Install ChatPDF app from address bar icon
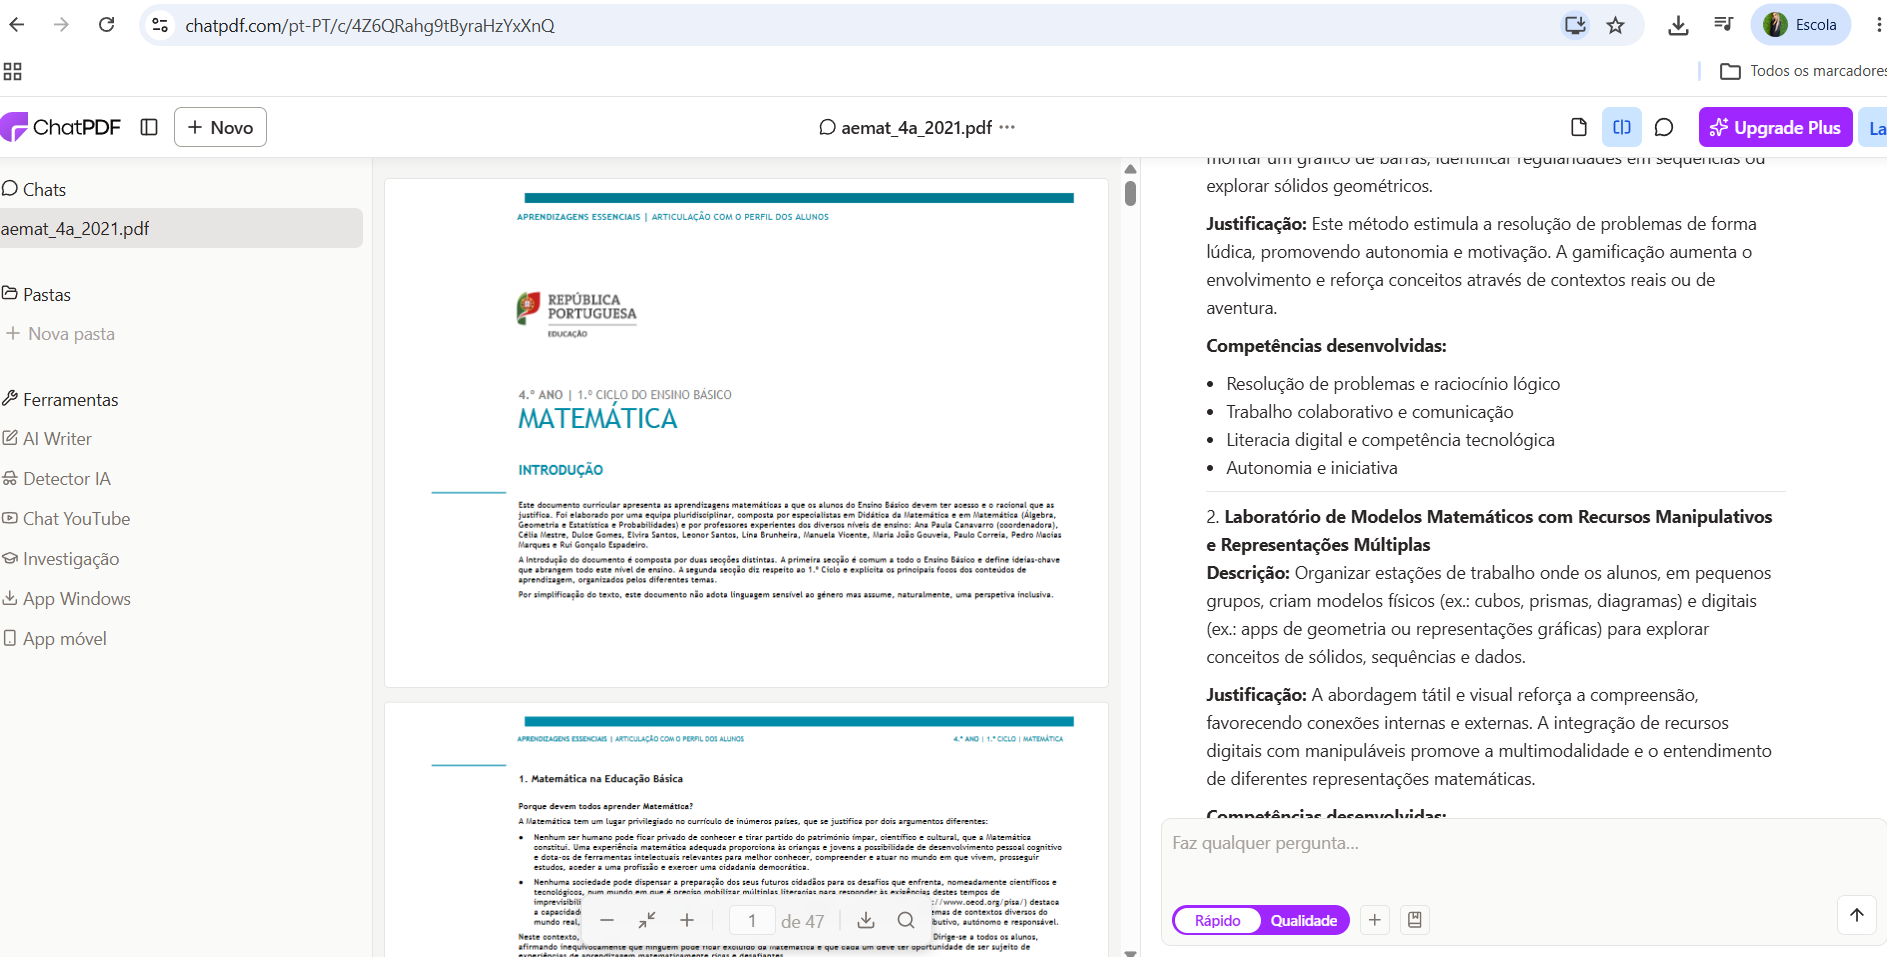 point(1575,25)
